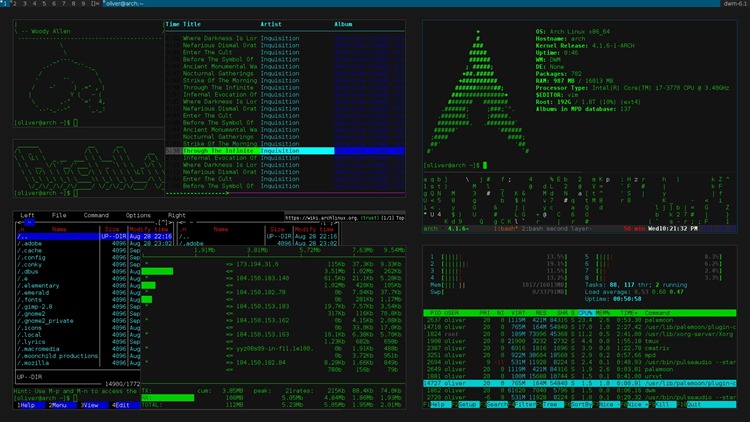Sort htop by the PID column
The image size is (750, 422).
click(435, 313)
